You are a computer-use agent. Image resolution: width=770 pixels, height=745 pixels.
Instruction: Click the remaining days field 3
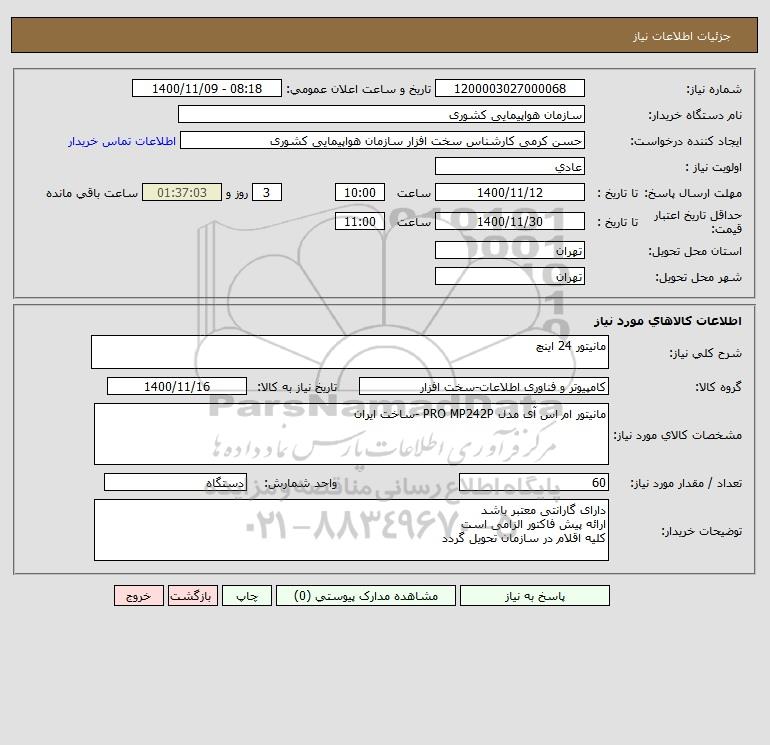pyautogui.click(x=267, y=193)
